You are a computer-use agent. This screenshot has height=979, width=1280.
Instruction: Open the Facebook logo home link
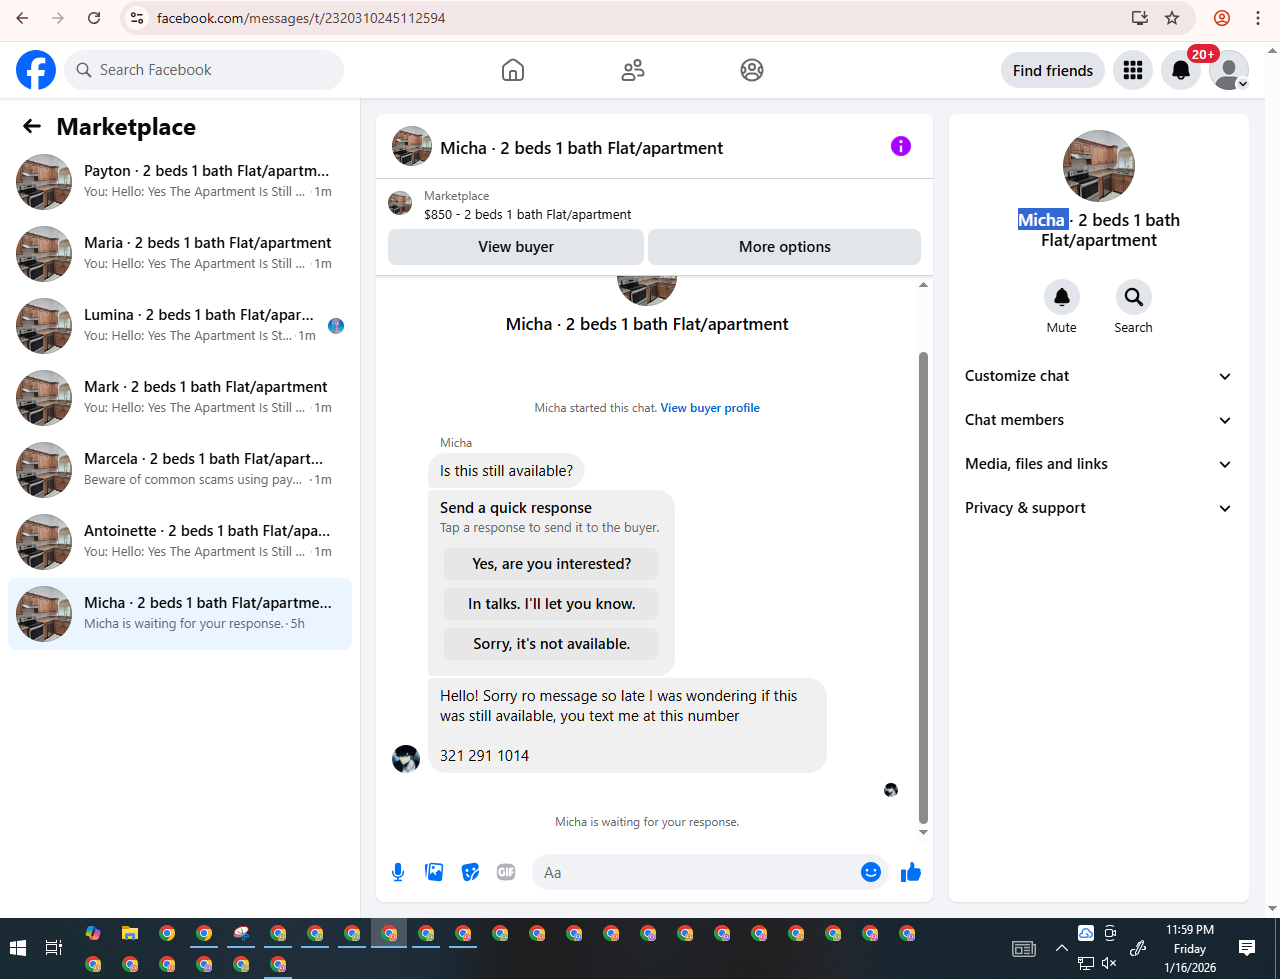point(36,70)
